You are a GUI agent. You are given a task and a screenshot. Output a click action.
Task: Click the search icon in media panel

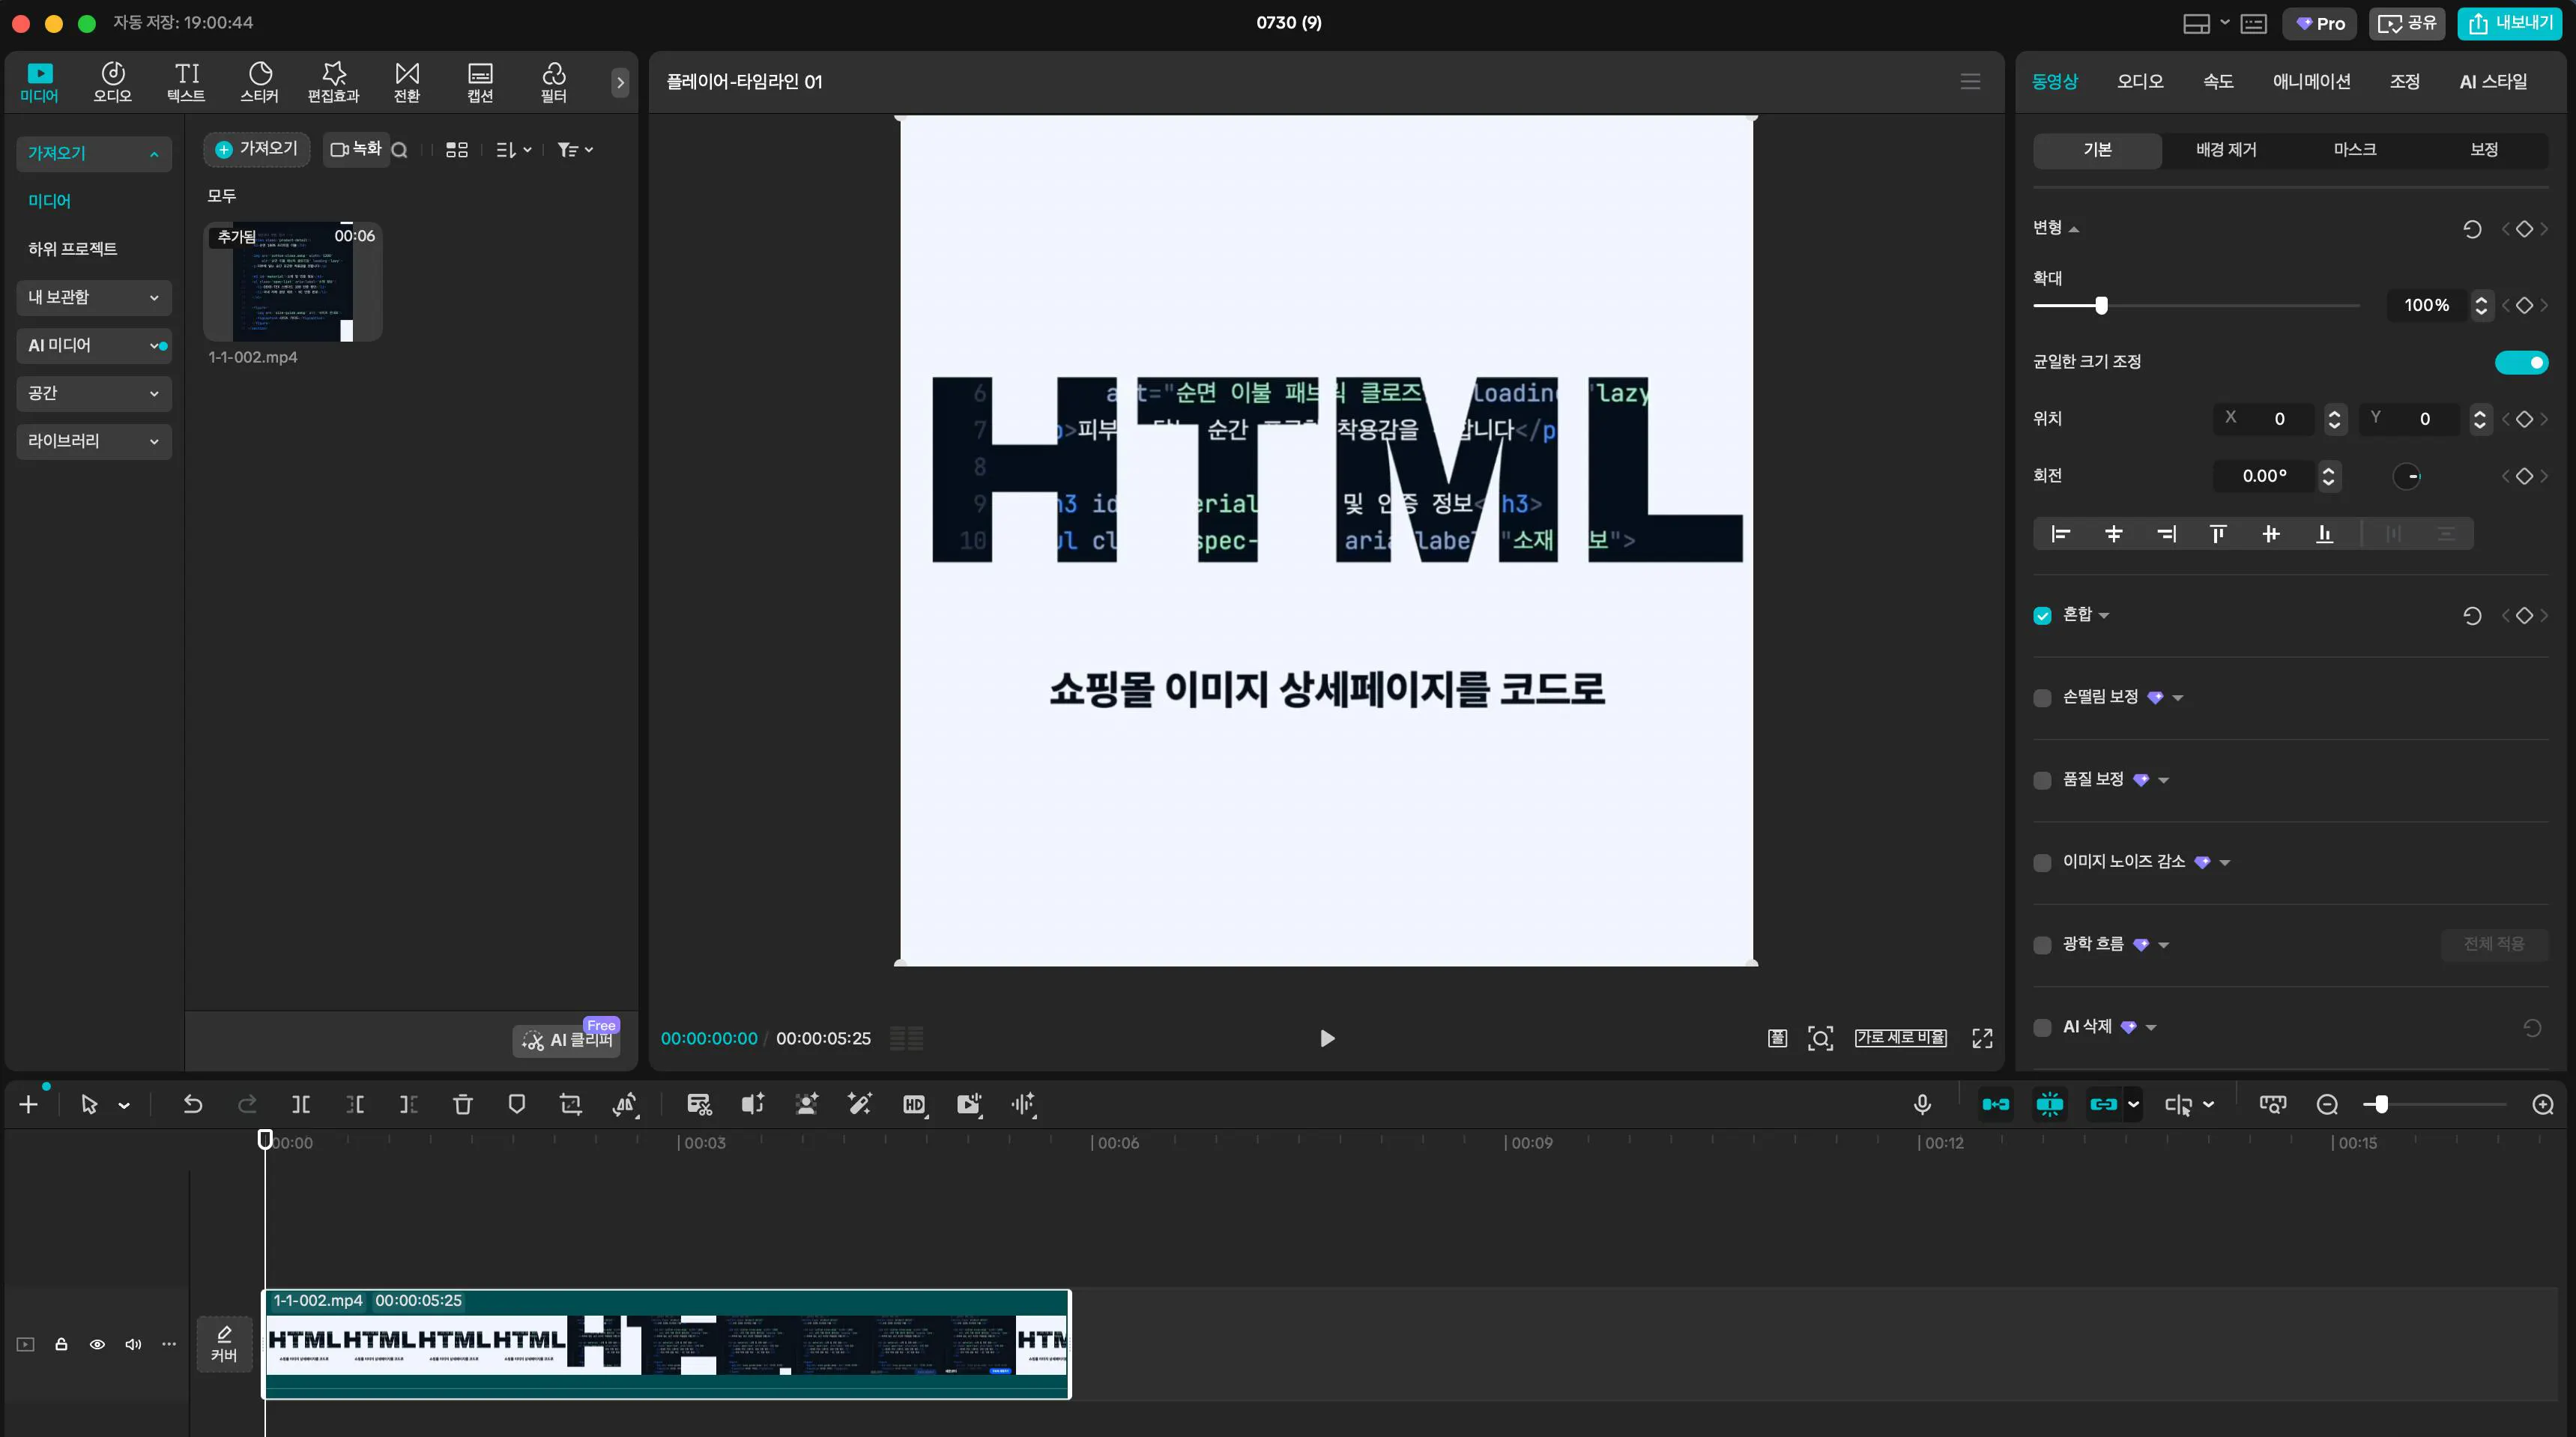click(x=399, y=150)
